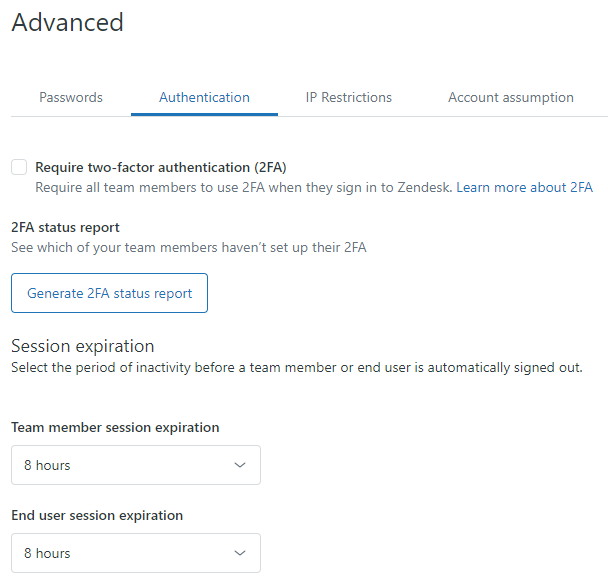Viewport: 608px width, 580px height.
Task: Select the Authentication tab
Action: [x=204, y=97]
